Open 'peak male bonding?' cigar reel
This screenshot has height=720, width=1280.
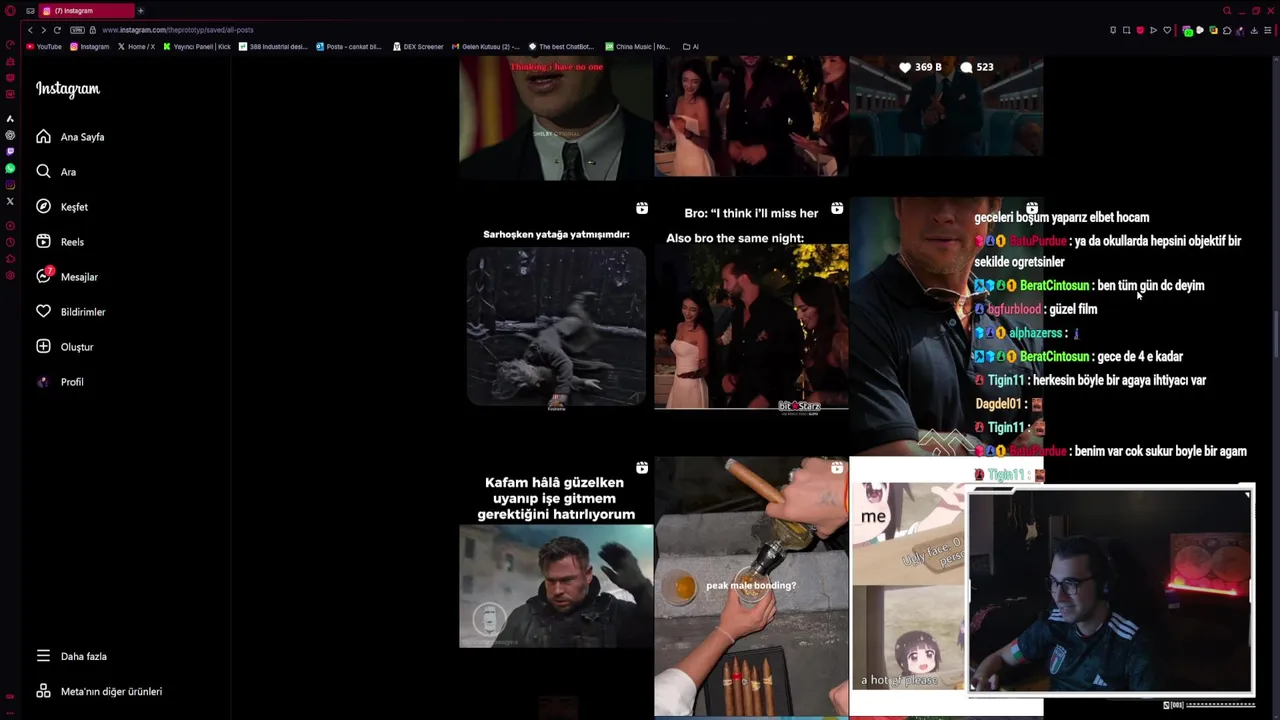tap(751, 586)
